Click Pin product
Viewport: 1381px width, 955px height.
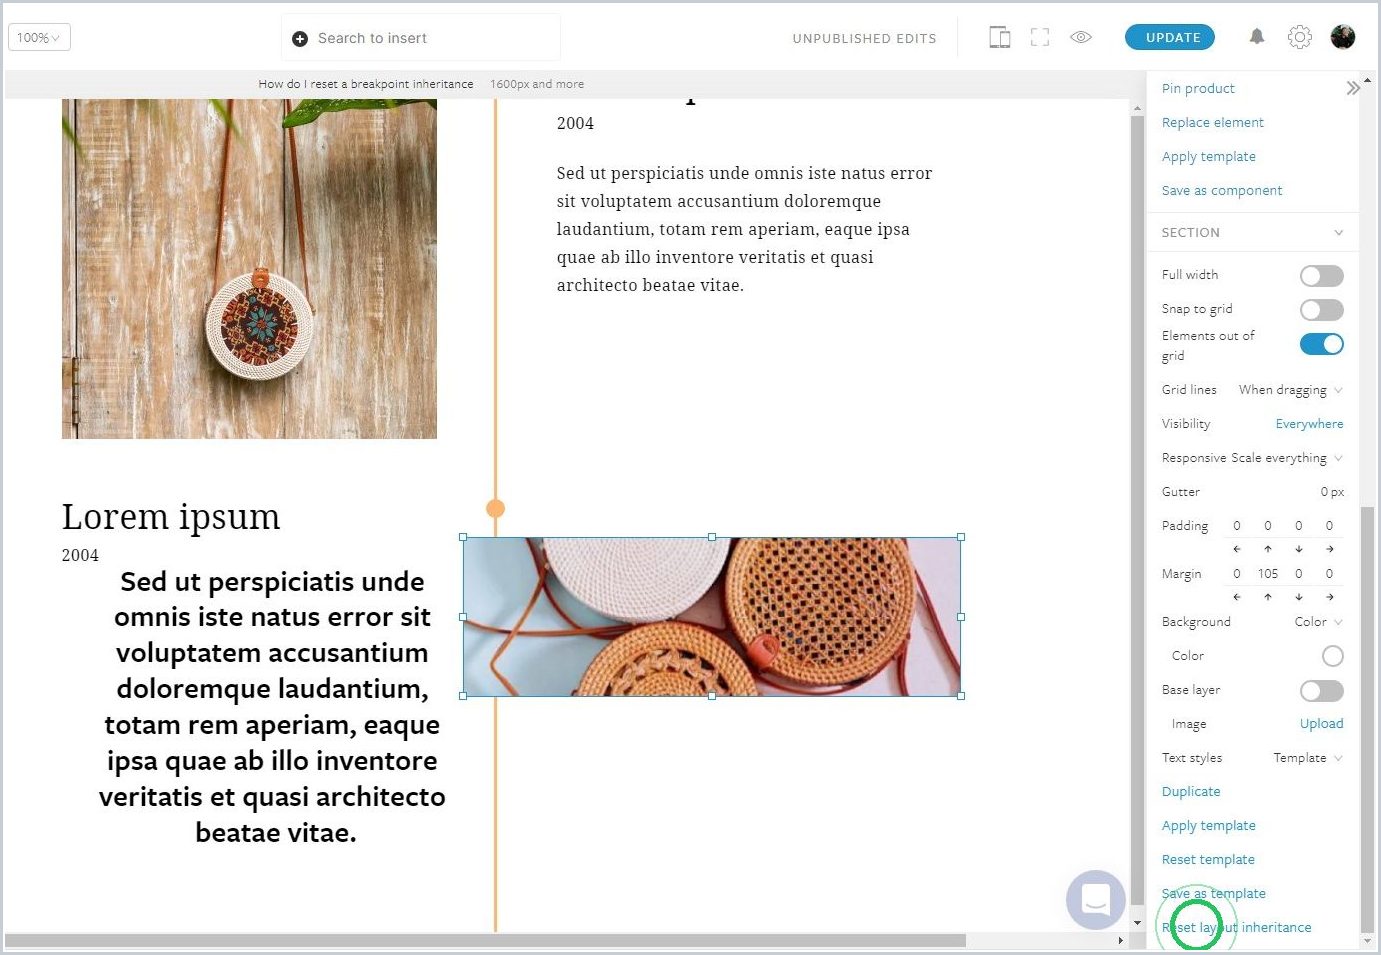[1198, 88]
